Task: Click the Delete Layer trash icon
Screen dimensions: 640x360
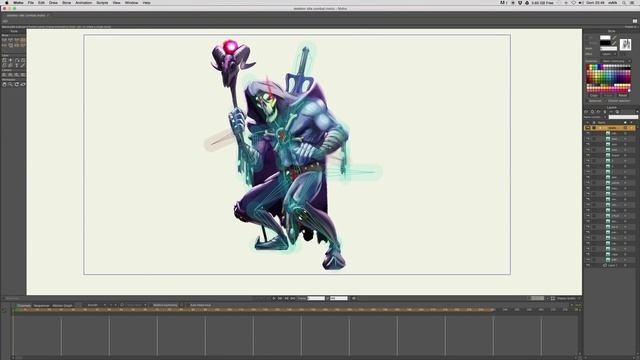Action: point(604,111)
